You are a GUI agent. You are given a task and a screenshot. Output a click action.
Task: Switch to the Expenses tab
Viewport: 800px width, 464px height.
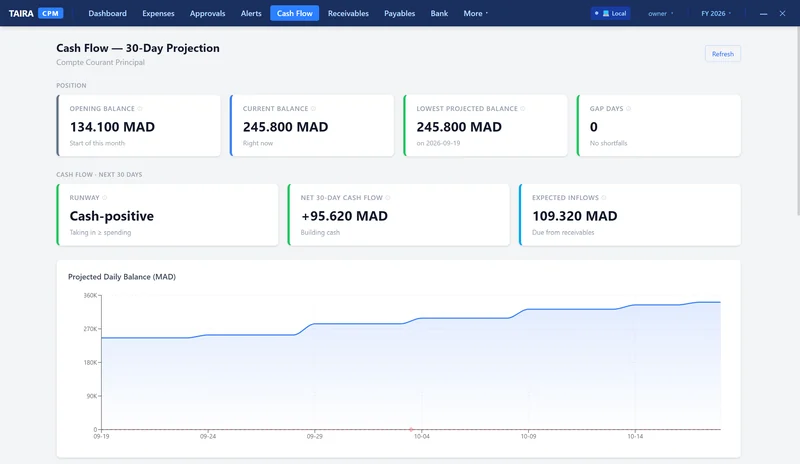[158, 13]
